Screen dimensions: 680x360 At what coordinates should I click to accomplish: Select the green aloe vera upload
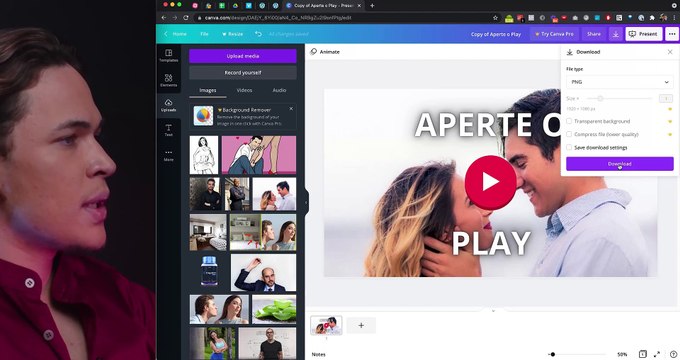[x=274, y=310]
